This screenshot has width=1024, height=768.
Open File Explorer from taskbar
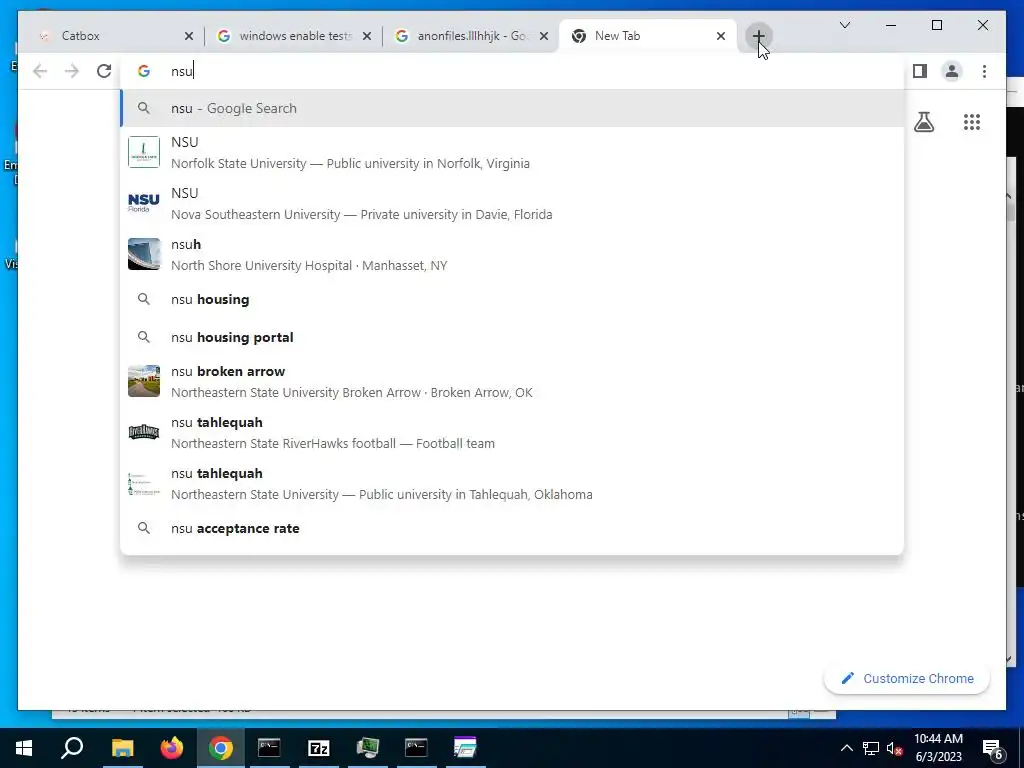(122, 748)
